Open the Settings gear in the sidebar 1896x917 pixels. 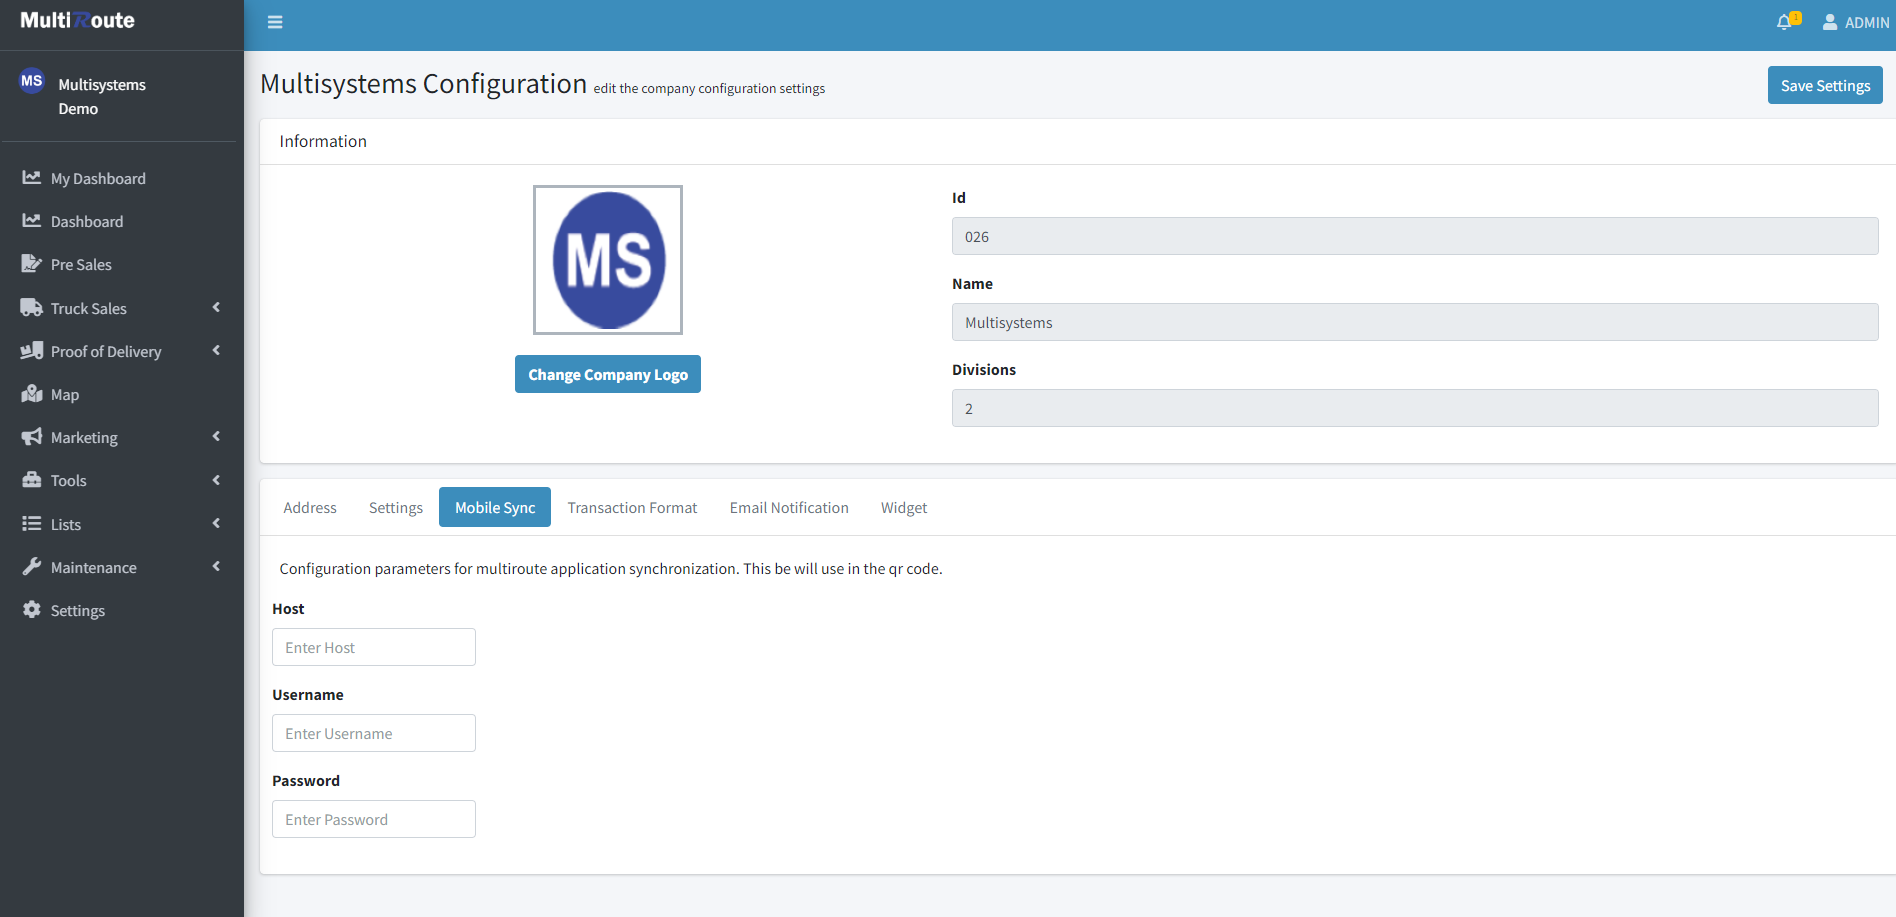click(31, 610)
